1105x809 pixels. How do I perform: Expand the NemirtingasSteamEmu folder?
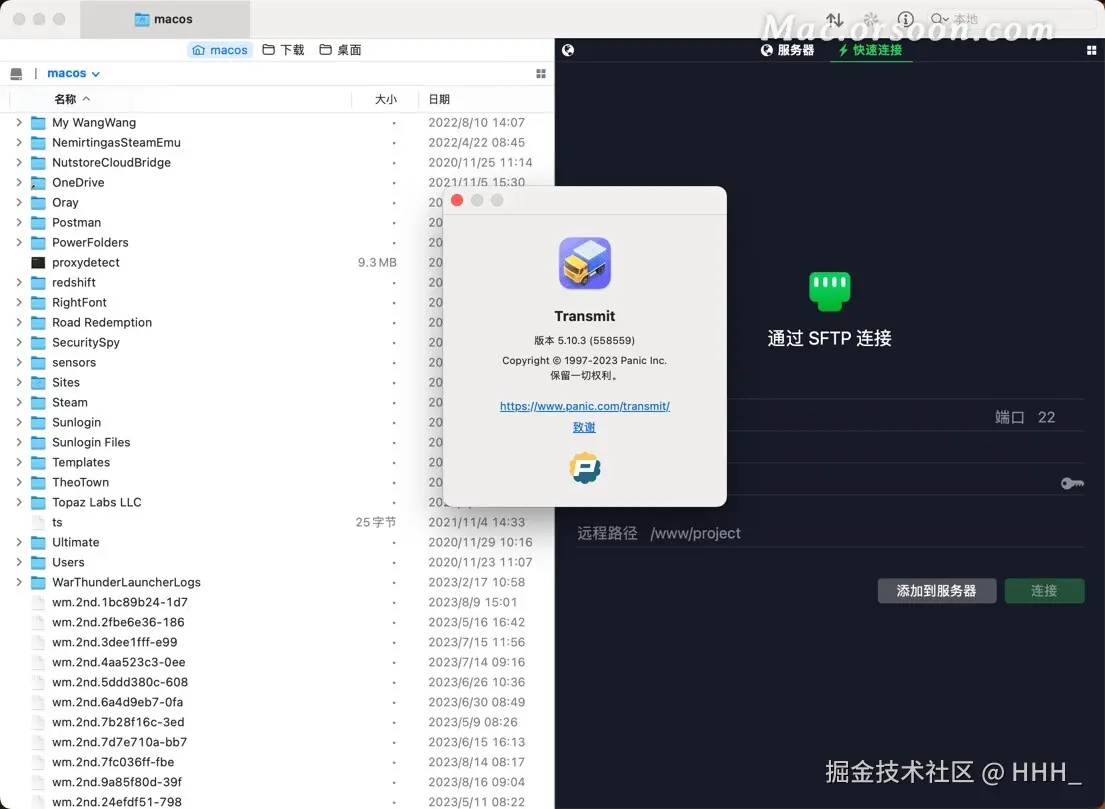19,142
